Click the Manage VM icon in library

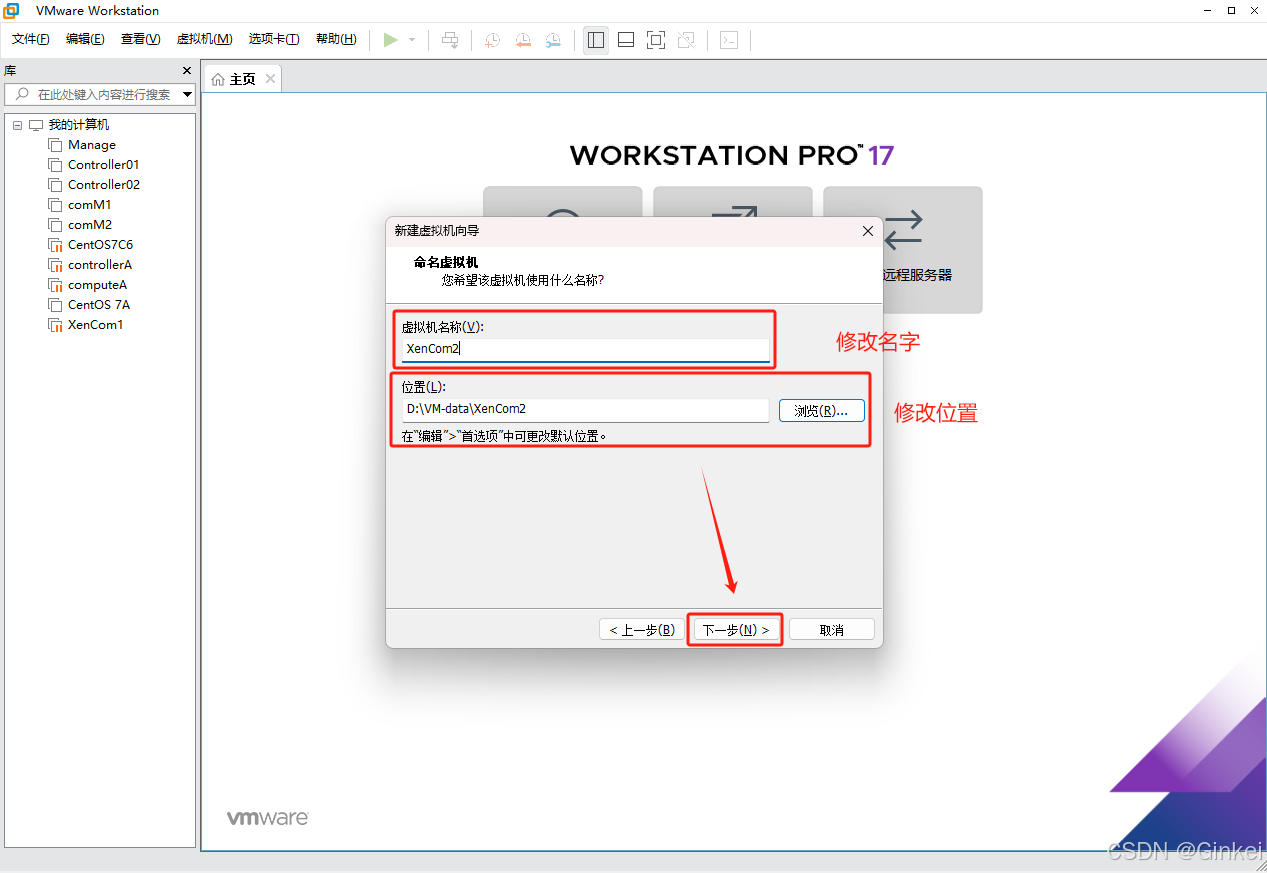click(x=55, y=145)
